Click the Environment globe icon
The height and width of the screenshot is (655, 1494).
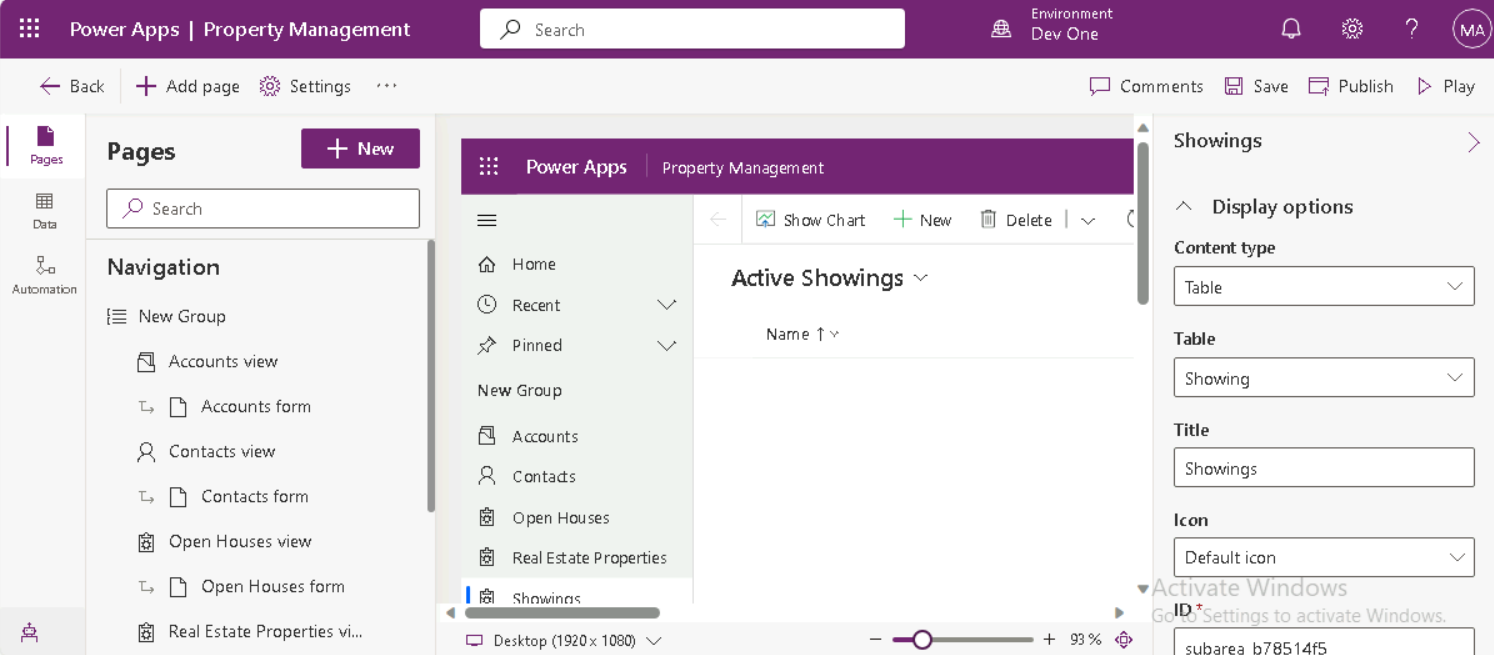click(x=1001, y=30)
